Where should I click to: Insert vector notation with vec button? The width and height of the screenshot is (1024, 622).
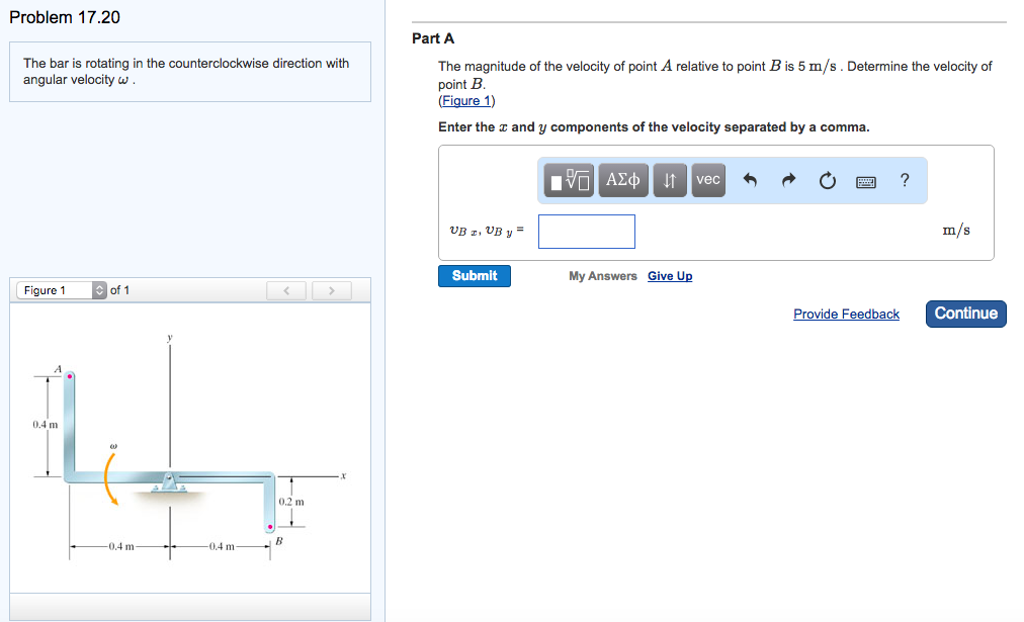[708, 180]
